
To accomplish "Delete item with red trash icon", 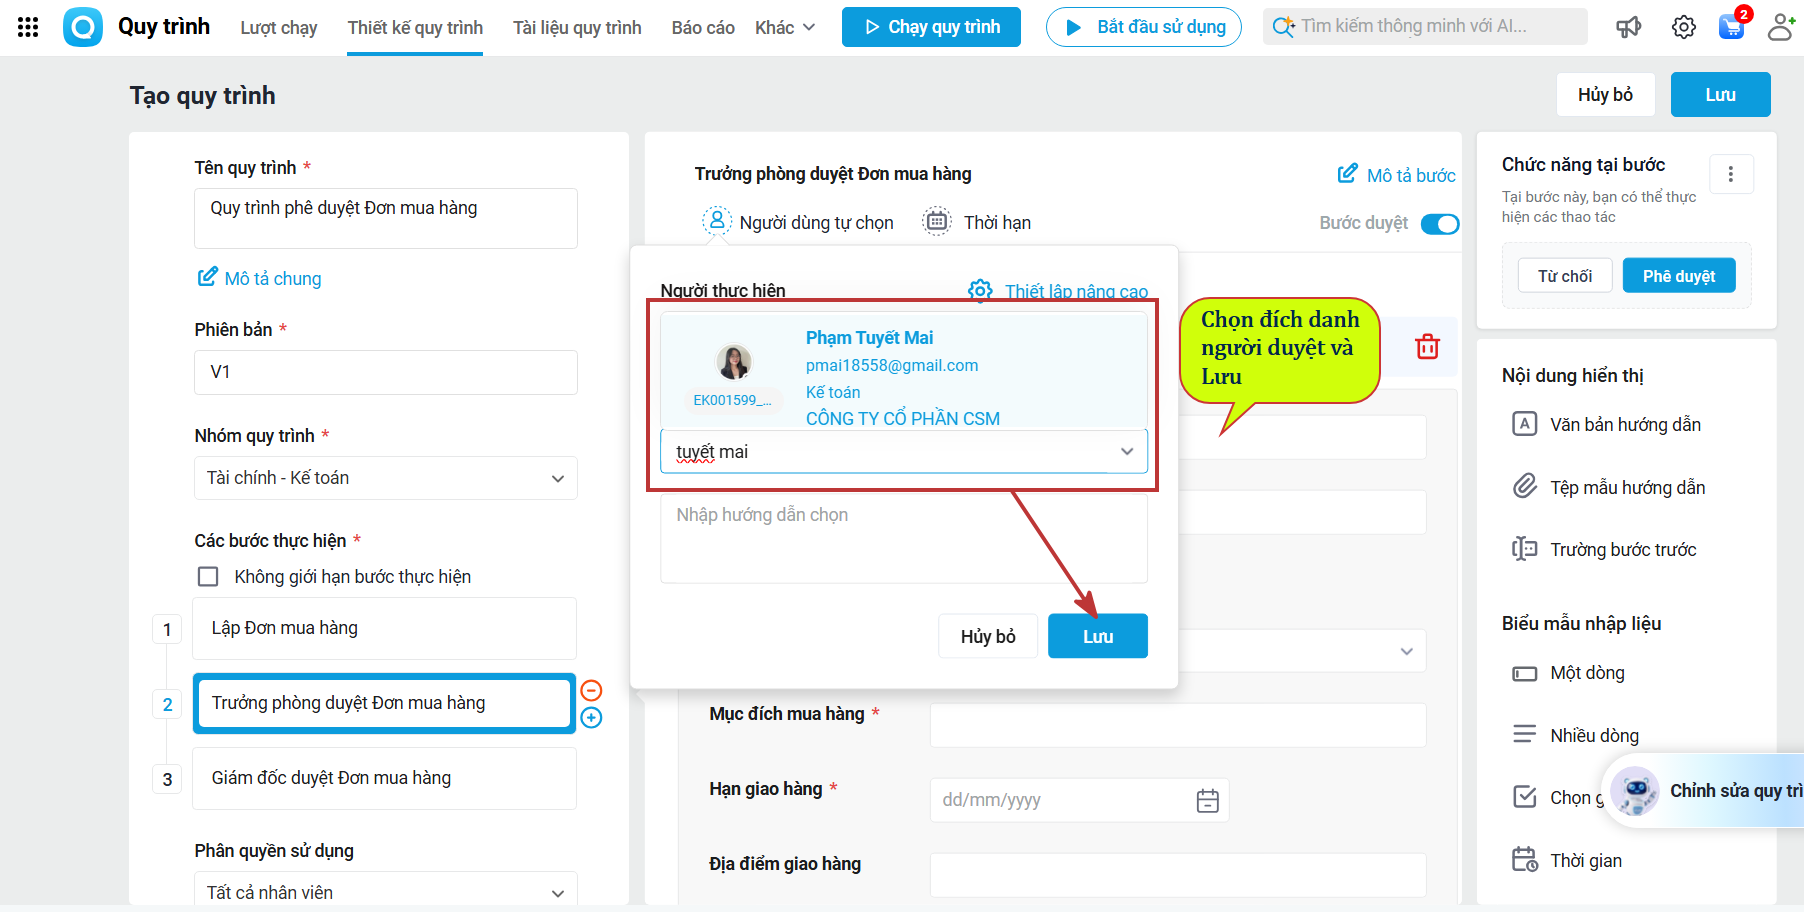I will [x=1427, y=347].
